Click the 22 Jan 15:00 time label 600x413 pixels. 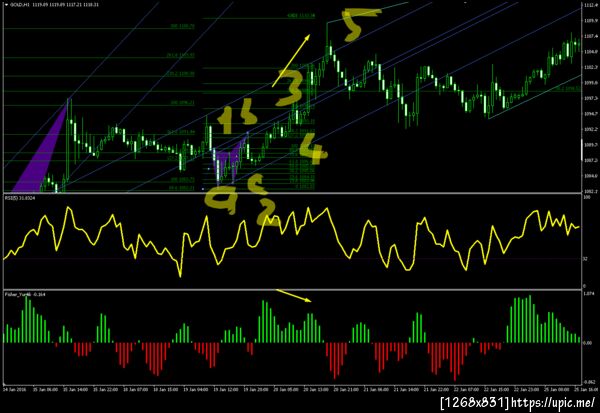(x=496, y=390)
